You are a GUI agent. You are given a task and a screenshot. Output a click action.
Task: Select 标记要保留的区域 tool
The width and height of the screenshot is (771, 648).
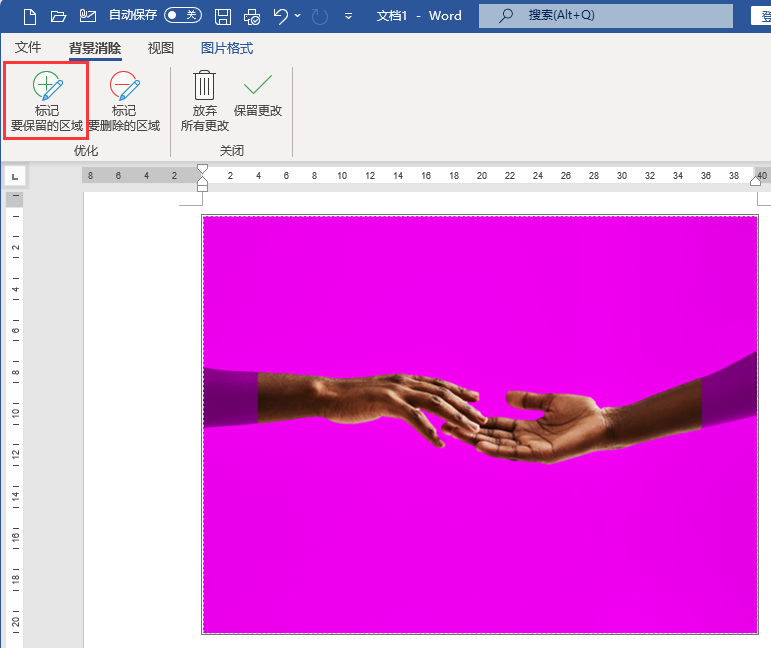coord(46,101)
